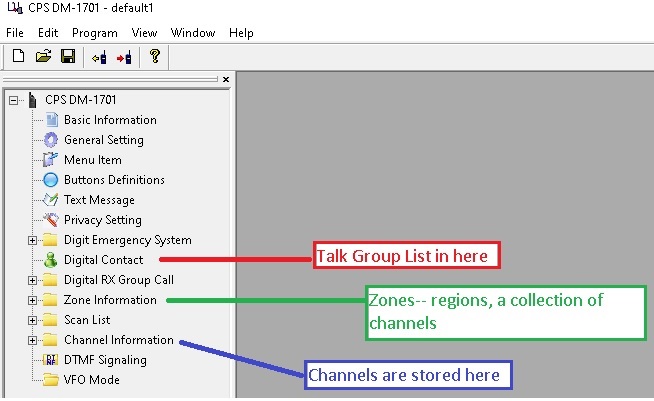Open the Program menu
The width and height of the screenshot is (654, 401).
tap(95, 33)
